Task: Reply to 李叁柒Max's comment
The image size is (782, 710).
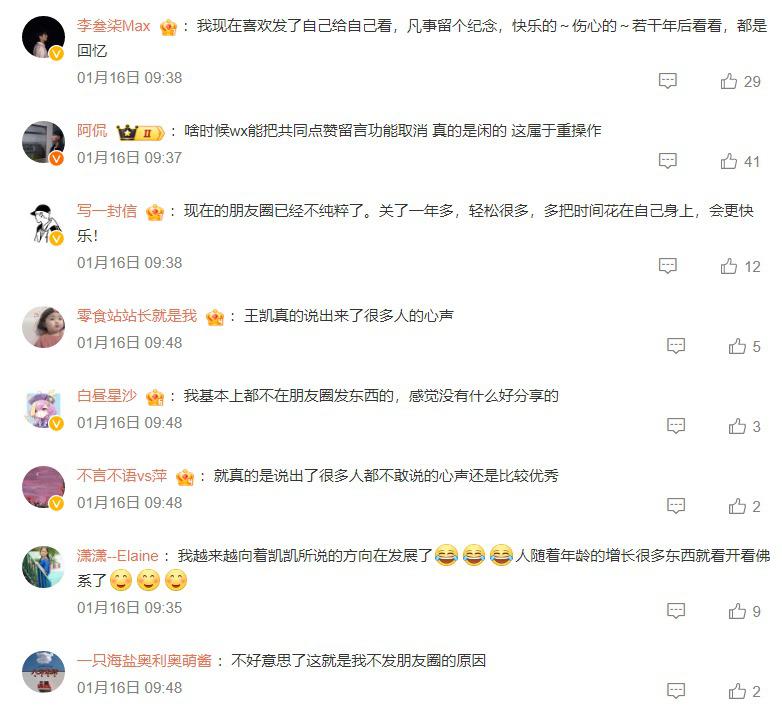Action: [x=667, y=81]
